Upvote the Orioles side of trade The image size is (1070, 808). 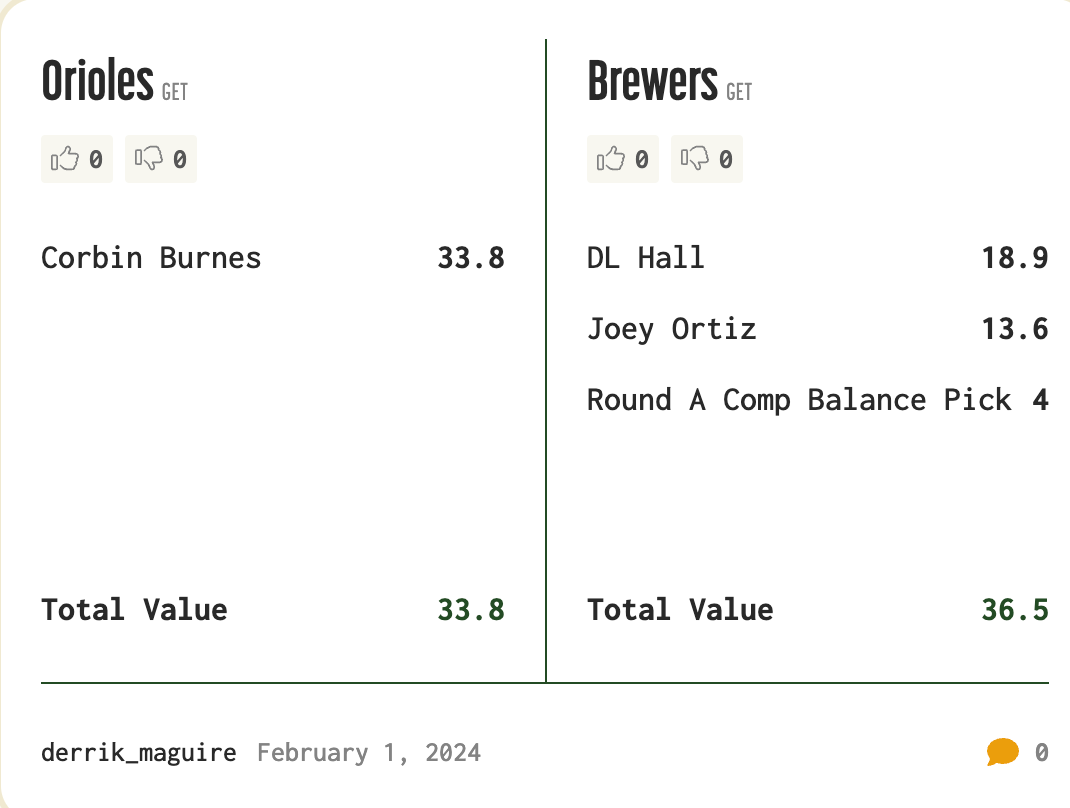76,159
